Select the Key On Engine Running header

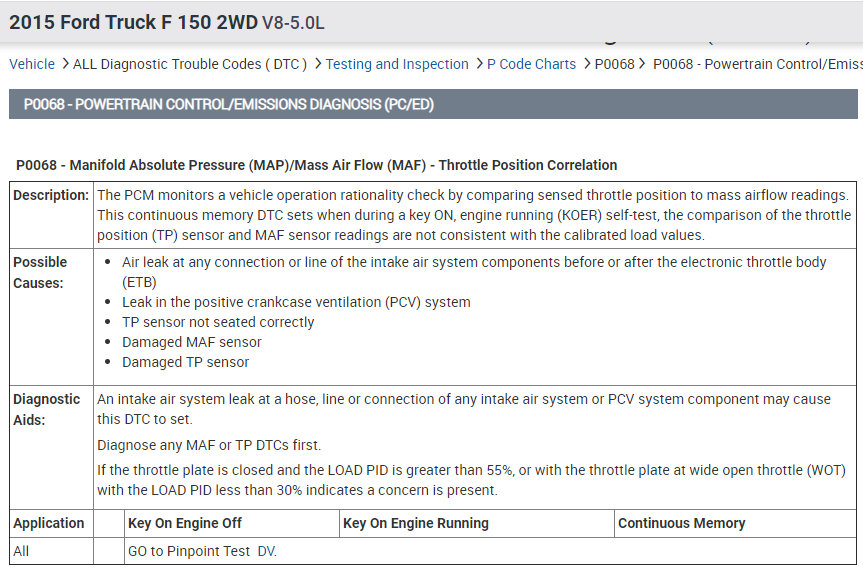pos(416,523)
